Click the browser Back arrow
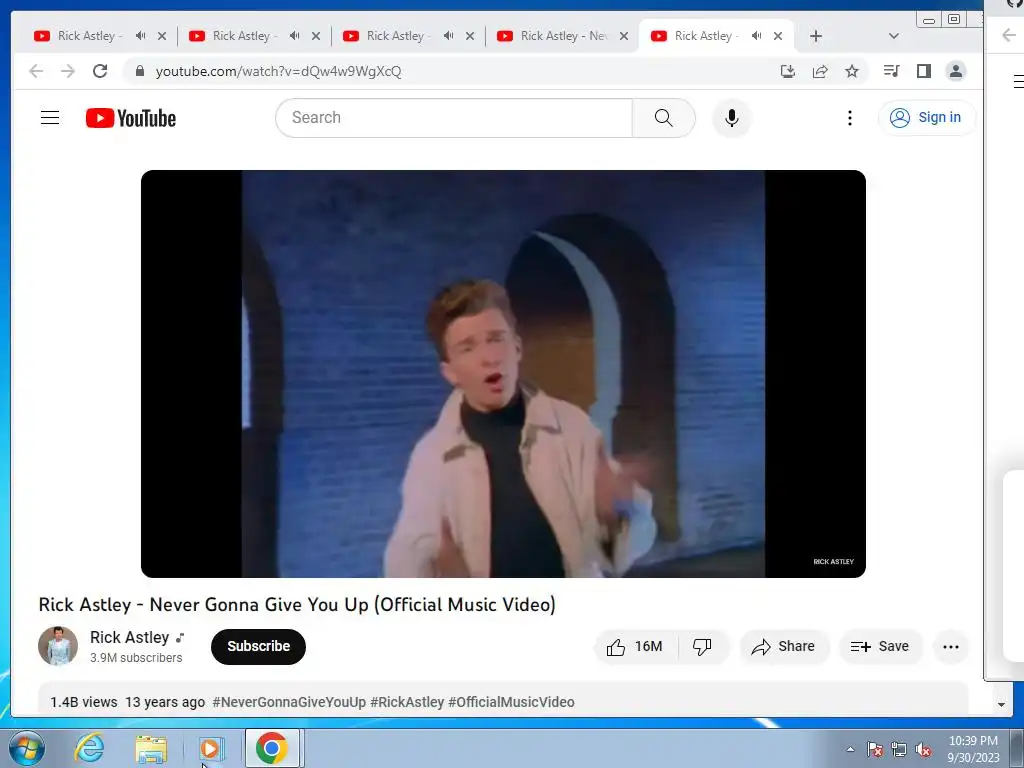 [36, 71]
